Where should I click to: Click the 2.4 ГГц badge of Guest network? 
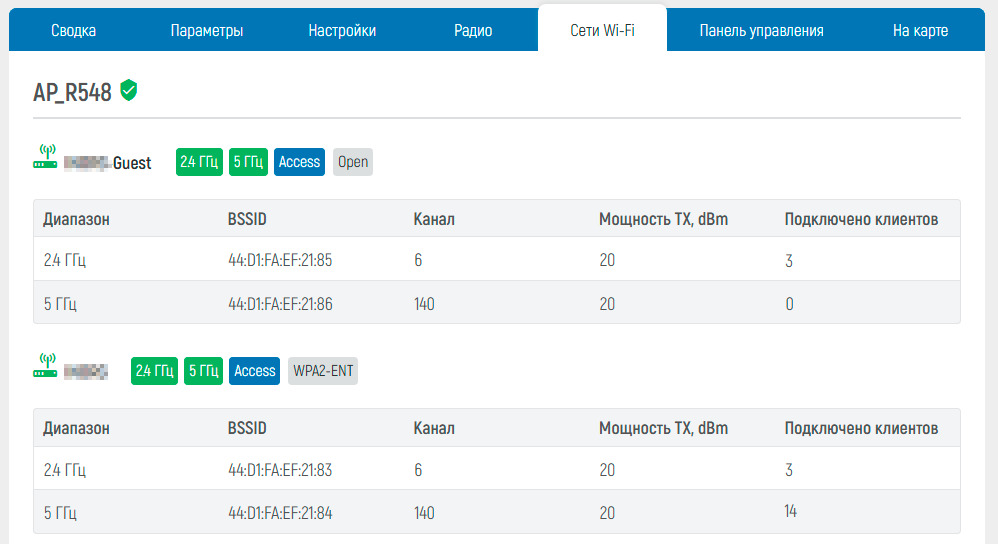(x=199, y=162)
